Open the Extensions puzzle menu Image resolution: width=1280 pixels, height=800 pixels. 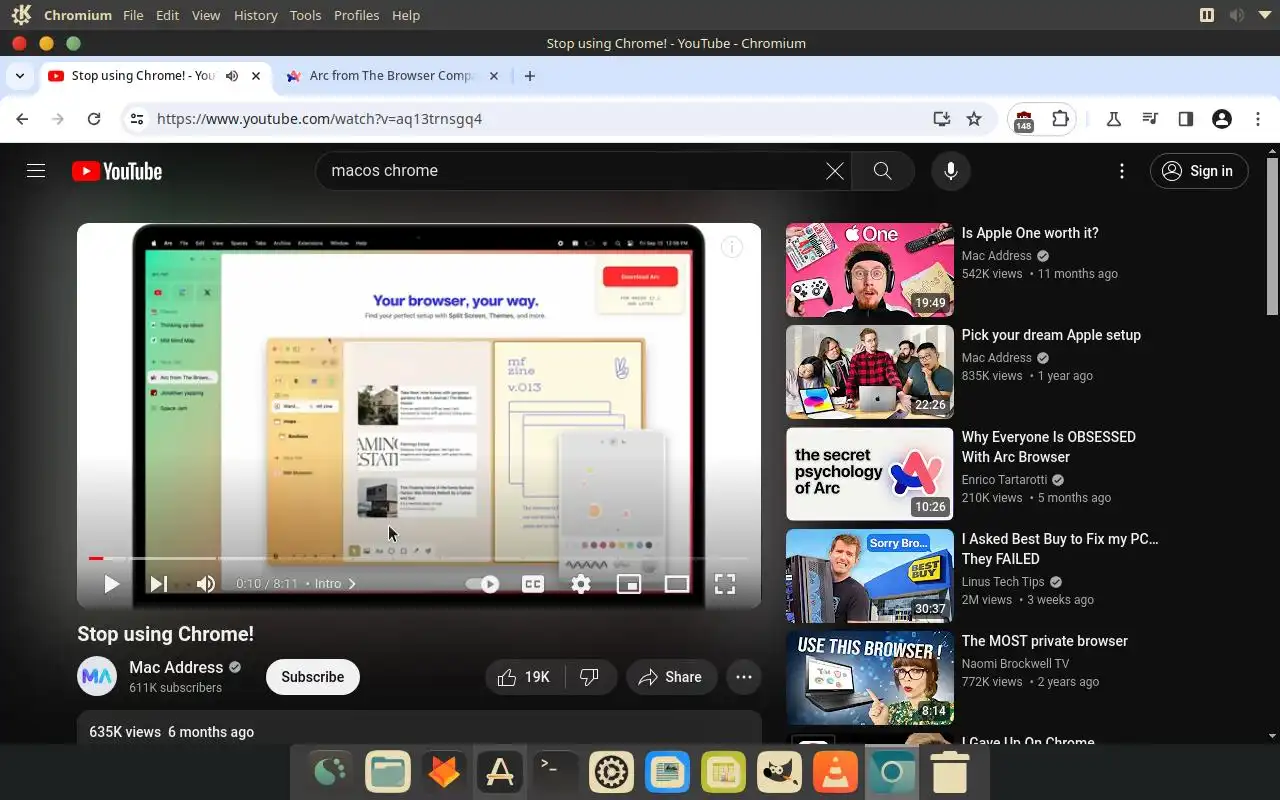coord(1060,119)
